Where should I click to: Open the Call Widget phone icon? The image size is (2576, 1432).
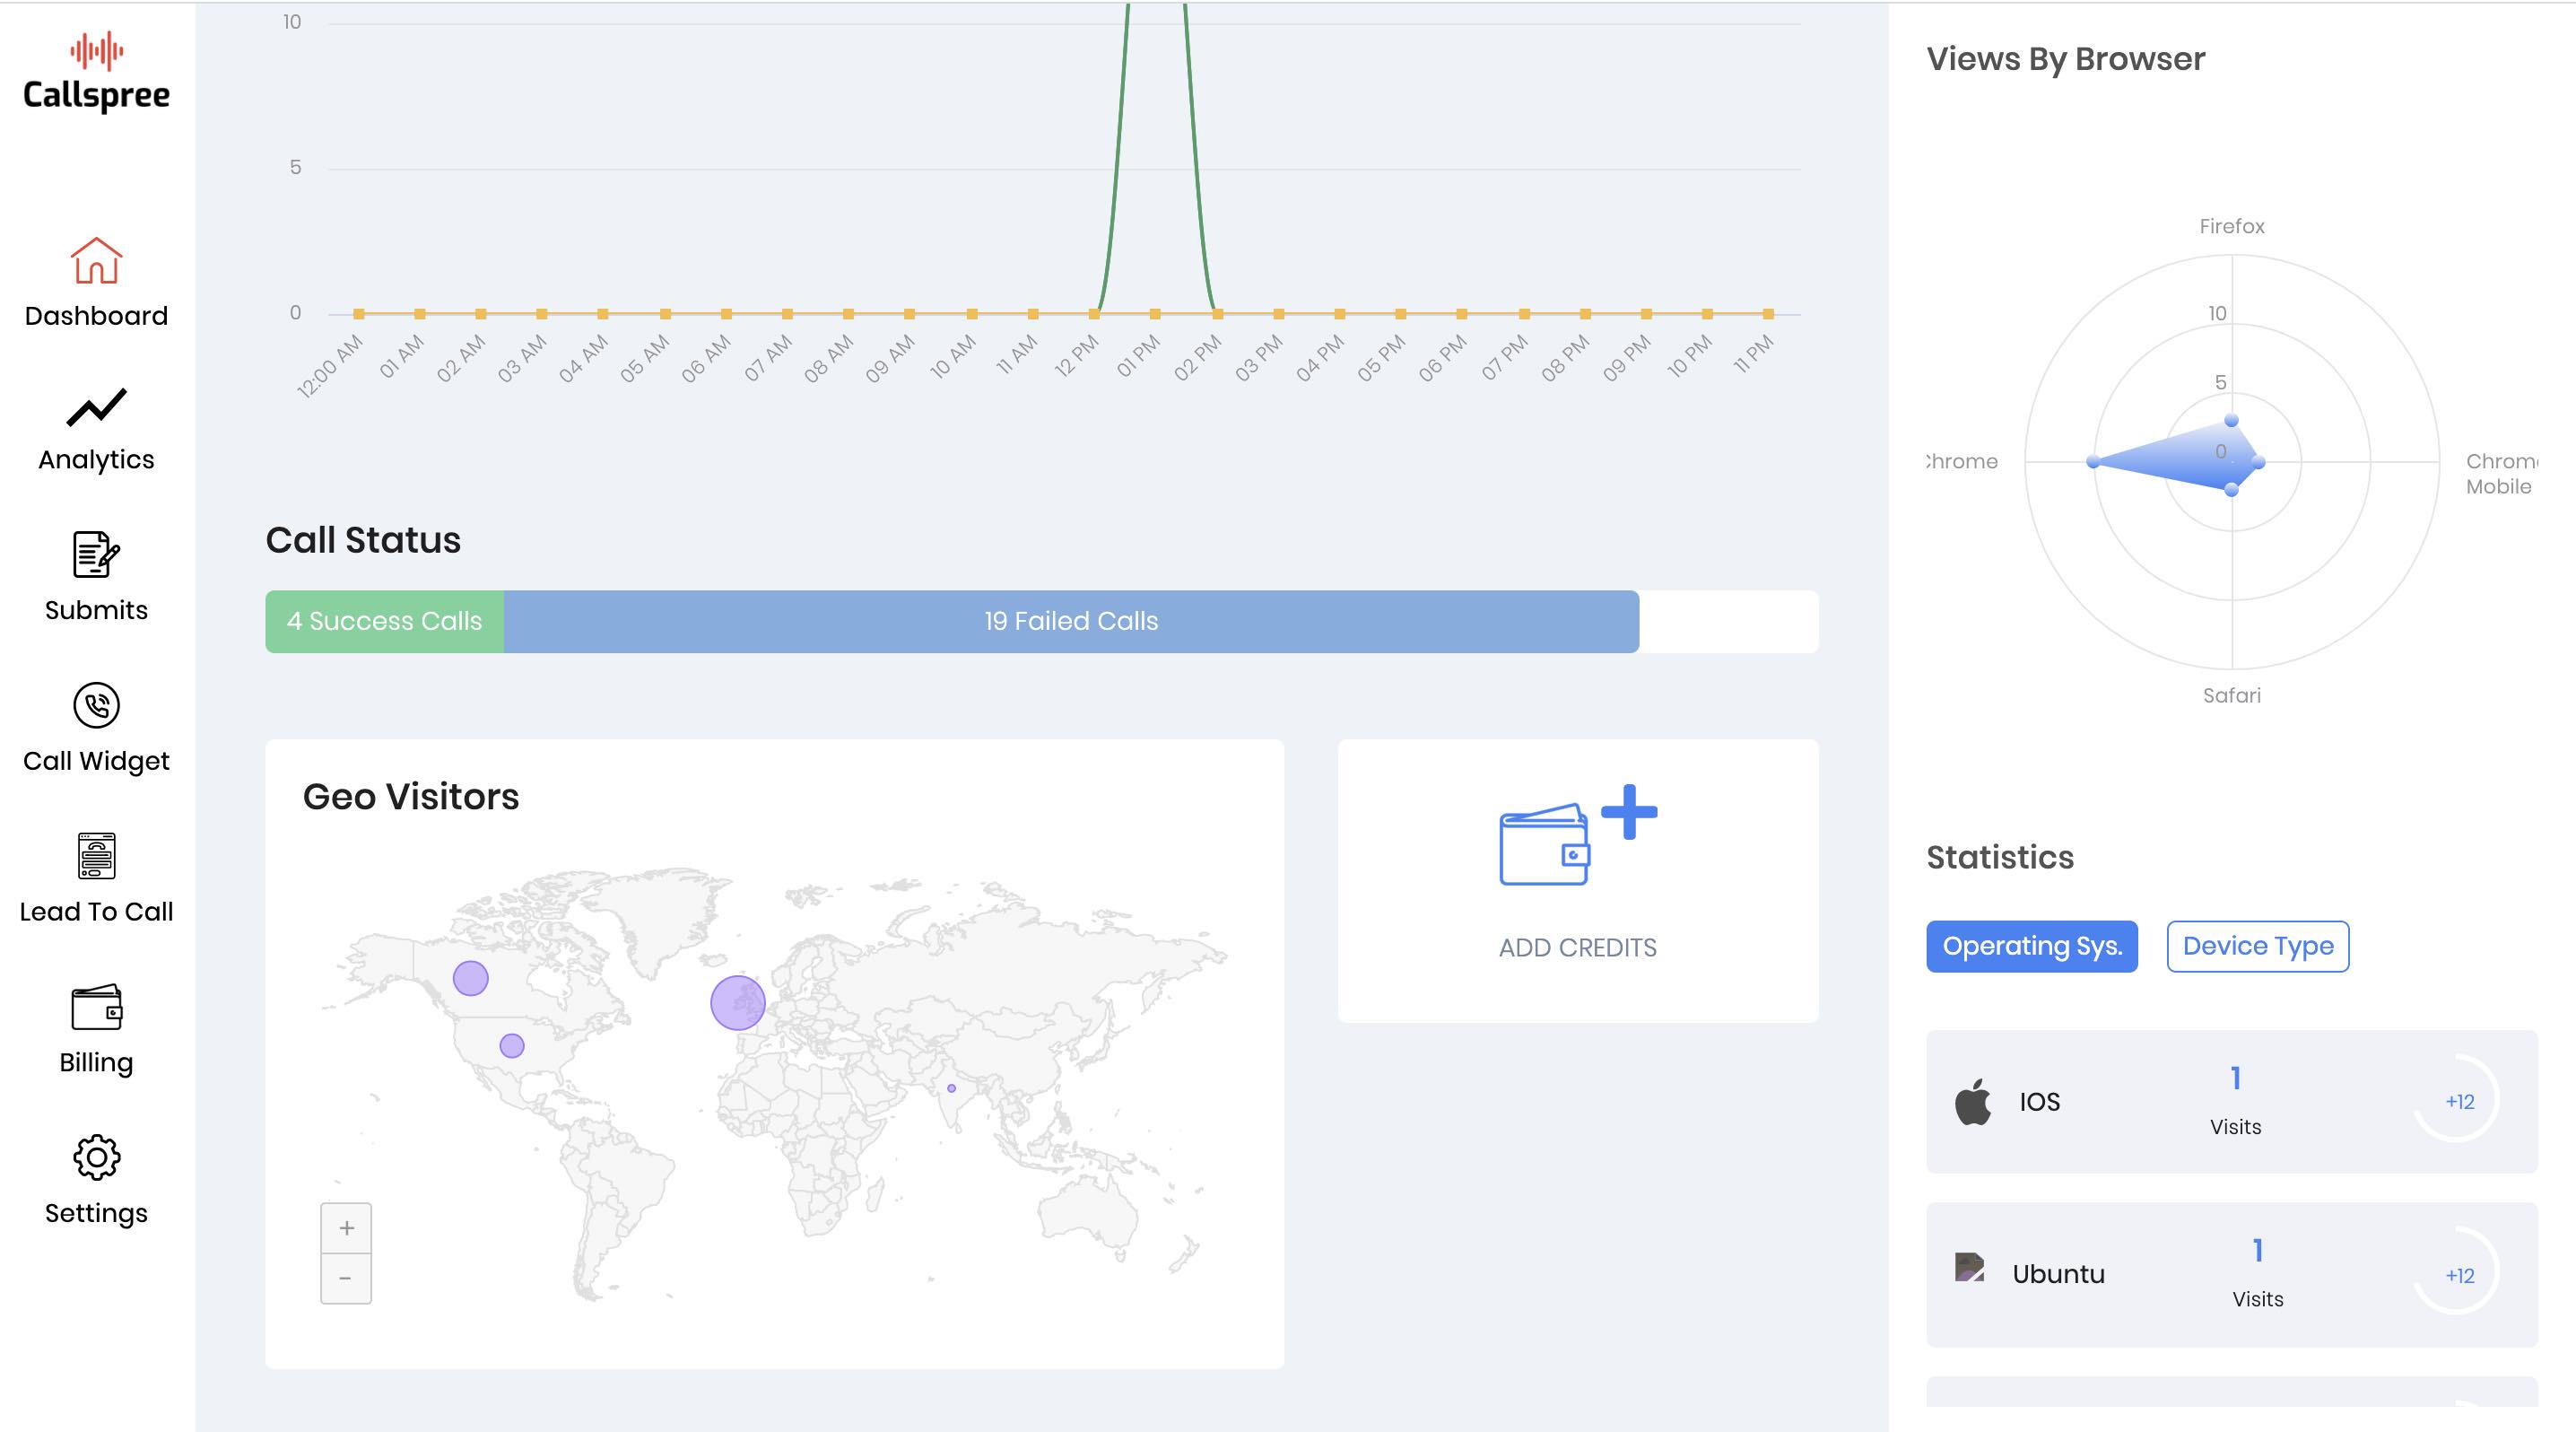coord(96,705)
